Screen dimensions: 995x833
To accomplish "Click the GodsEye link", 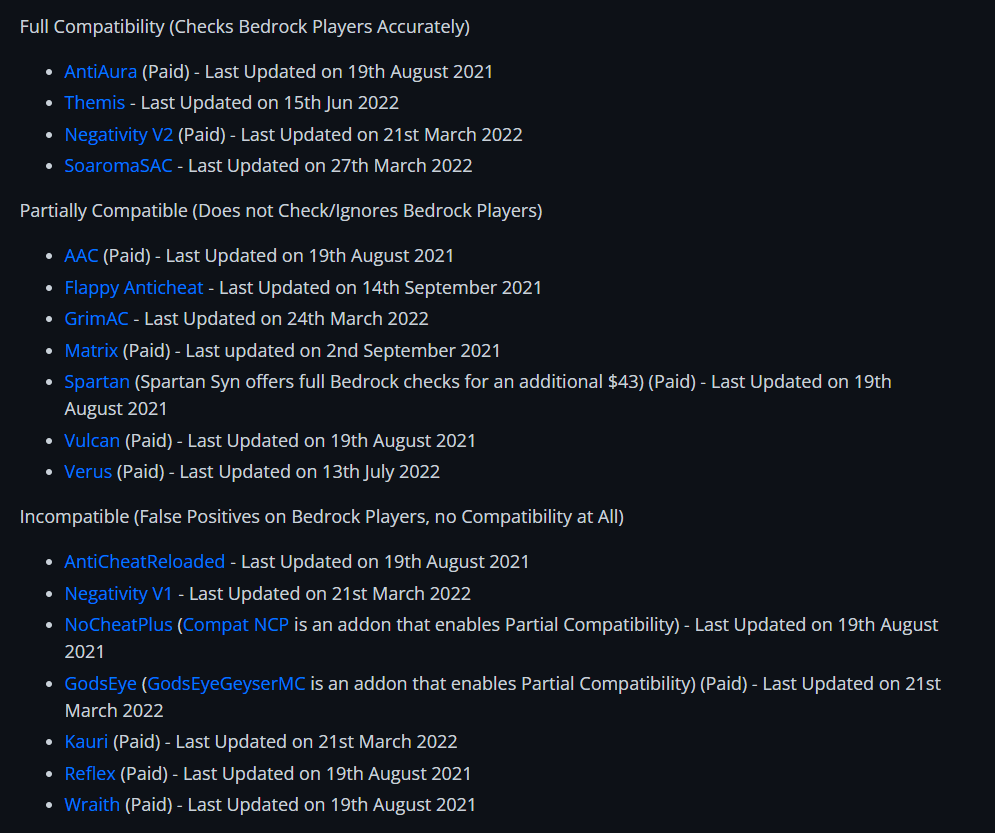I will (101, 683).
